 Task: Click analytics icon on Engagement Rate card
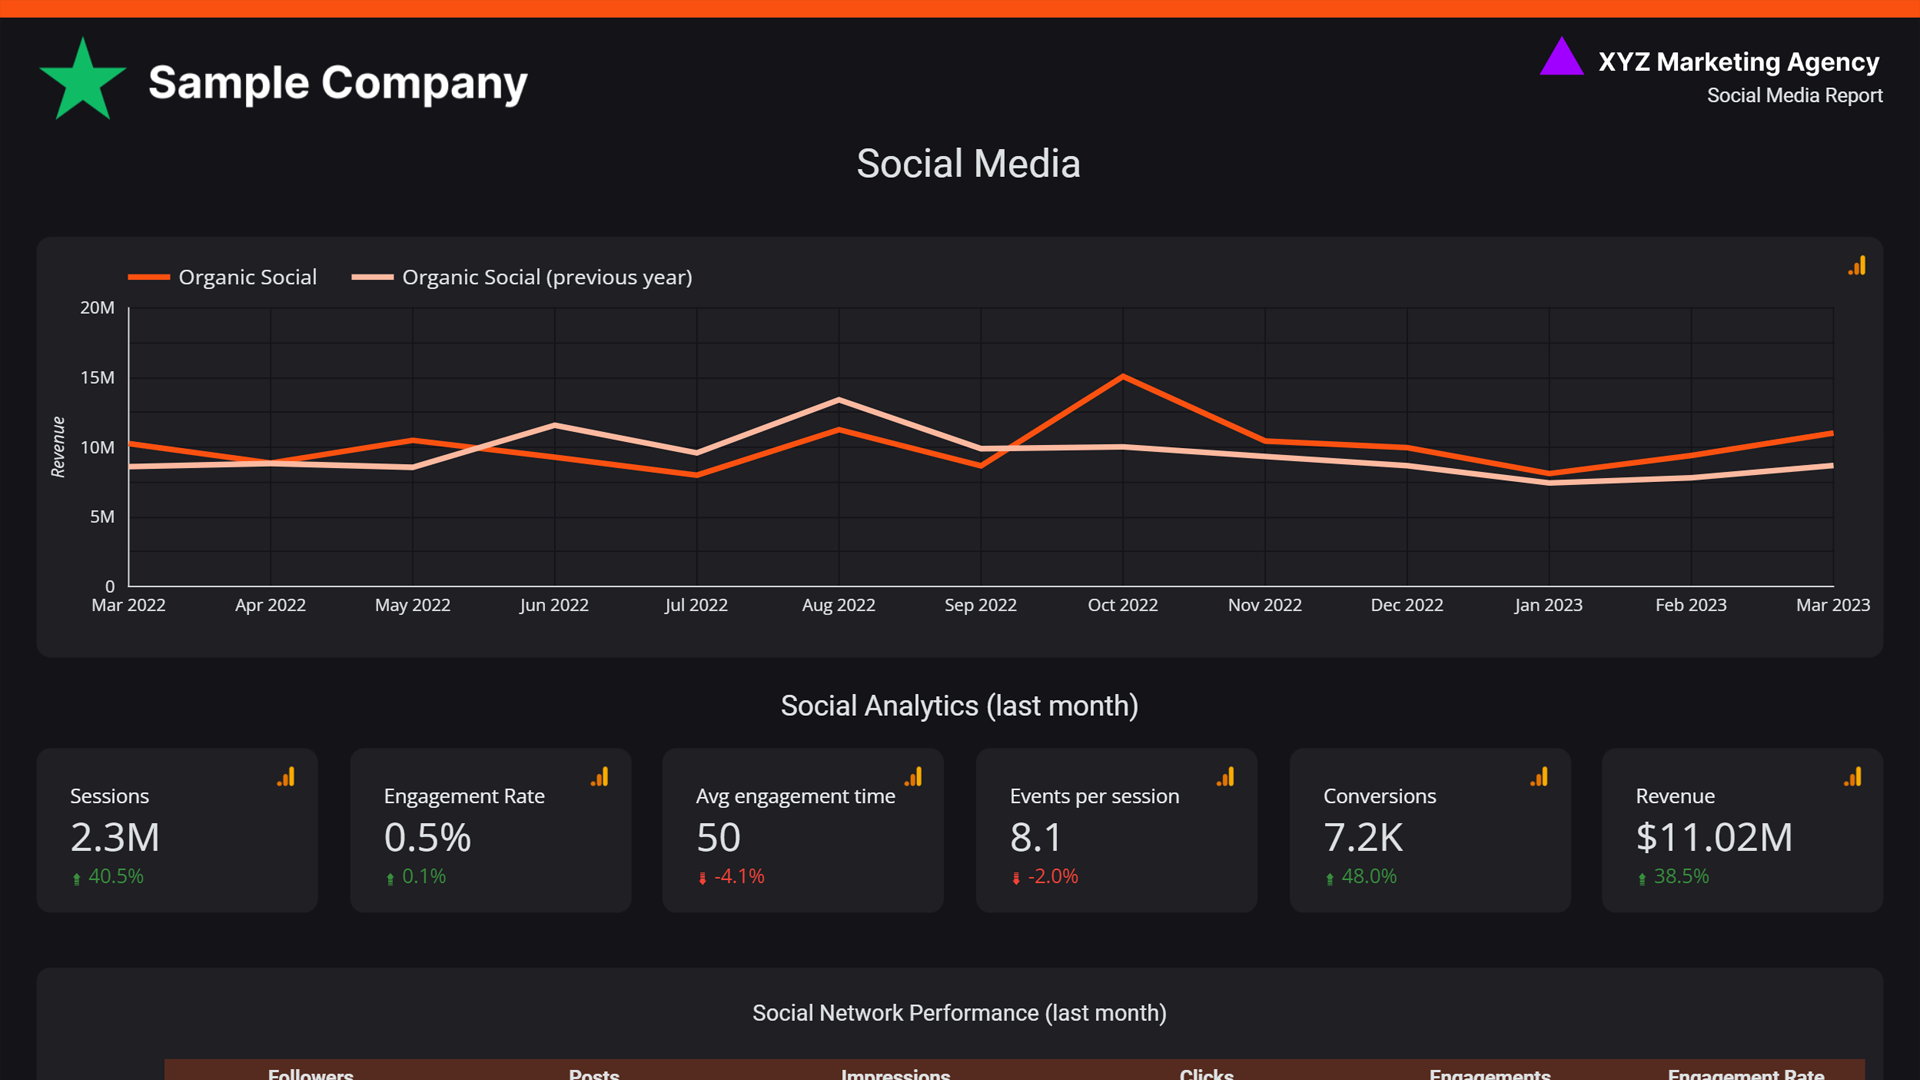[x=600, y=777]
